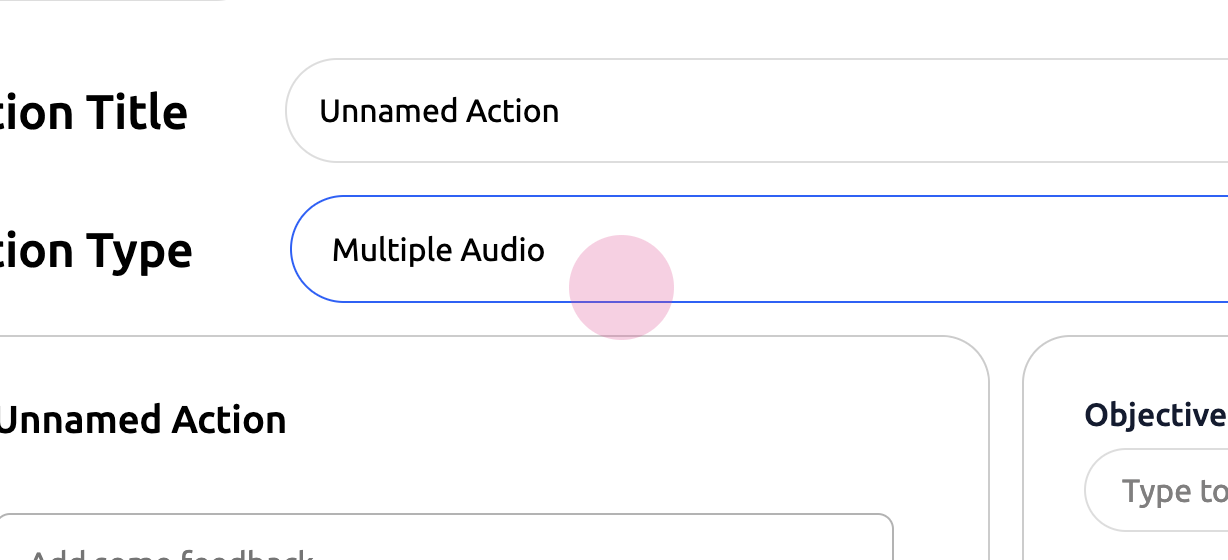Click the 'Action Type' label
Viewport: 1228px width, 560px height.
96,250
